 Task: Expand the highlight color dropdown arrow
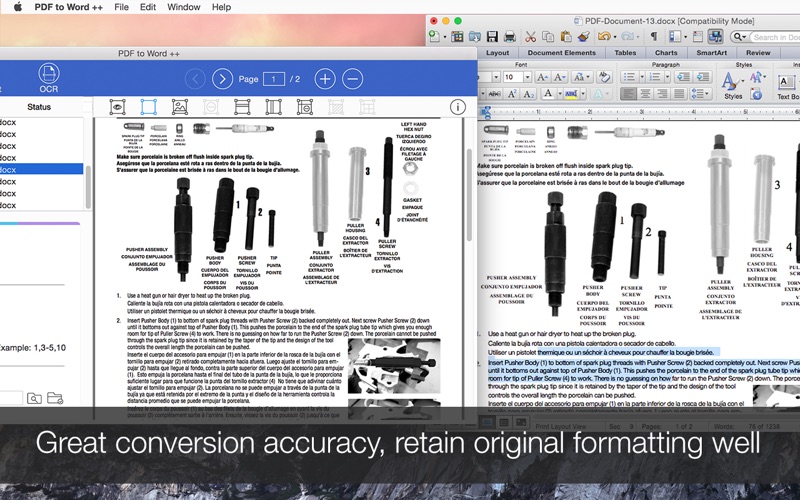pos(583,94)
